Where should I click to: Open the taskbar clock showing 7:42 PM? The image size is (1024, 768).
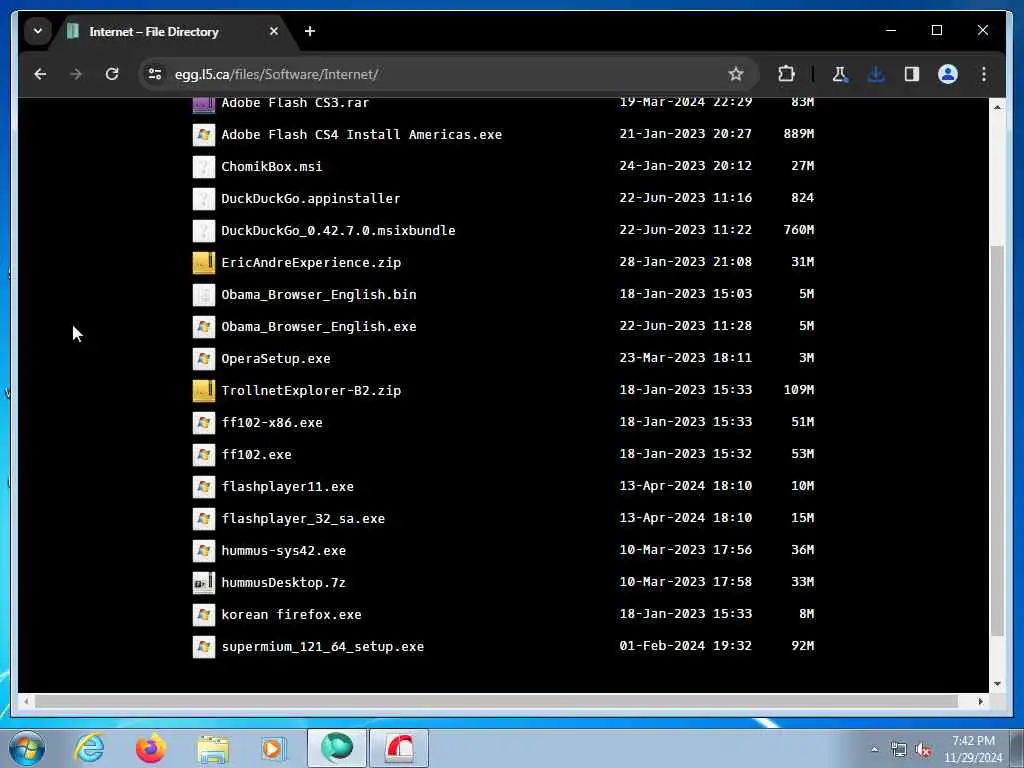973,749
